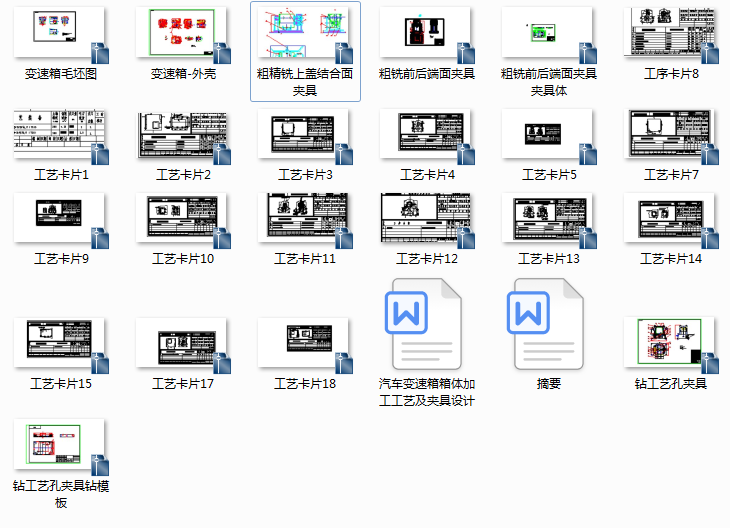Select the 工艺卡片9 file icon
The image size is (730, 528).
[x=61, y=219]
